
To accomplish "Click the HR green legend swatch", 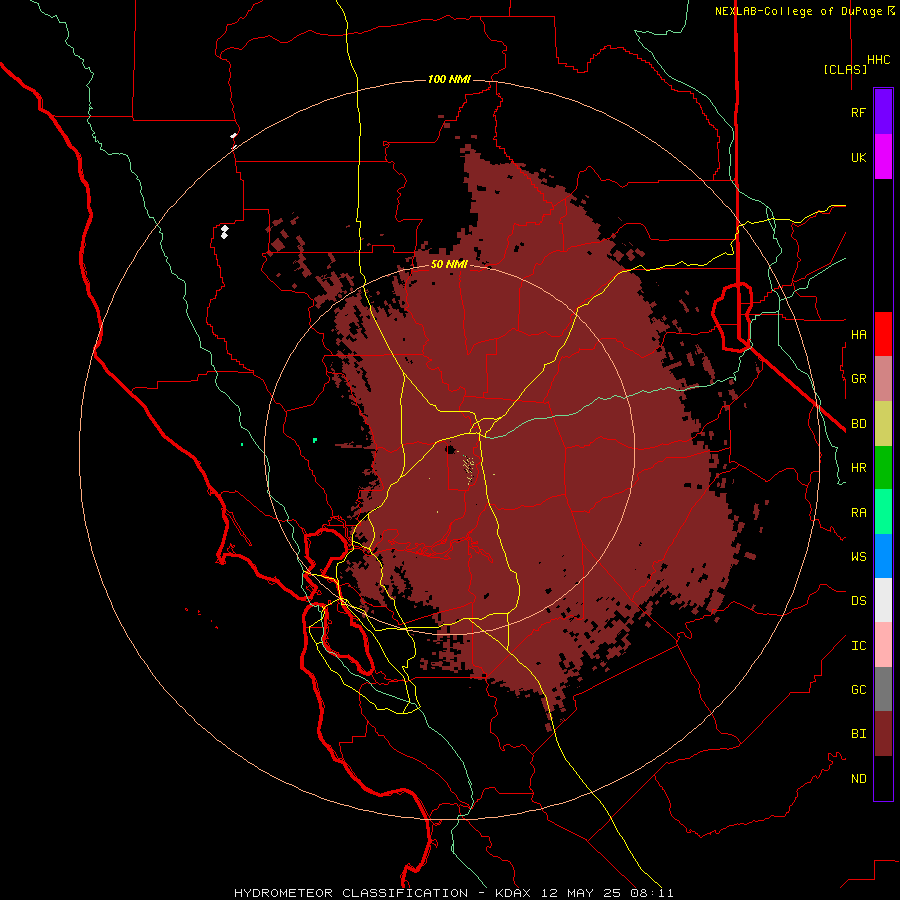I will (883, 468).
